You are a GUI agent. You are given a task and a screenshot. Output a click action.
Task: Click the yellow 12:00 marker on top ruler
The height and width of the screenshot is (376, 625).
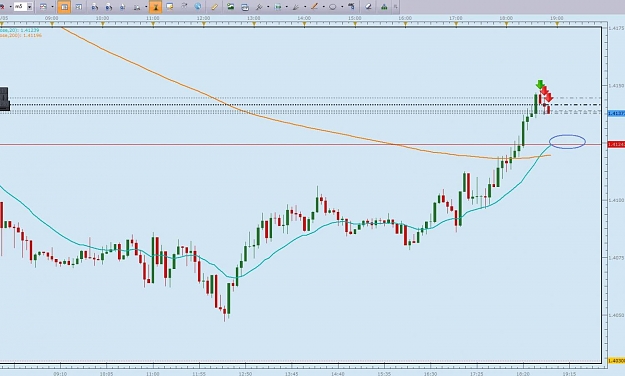pos(204,24)
